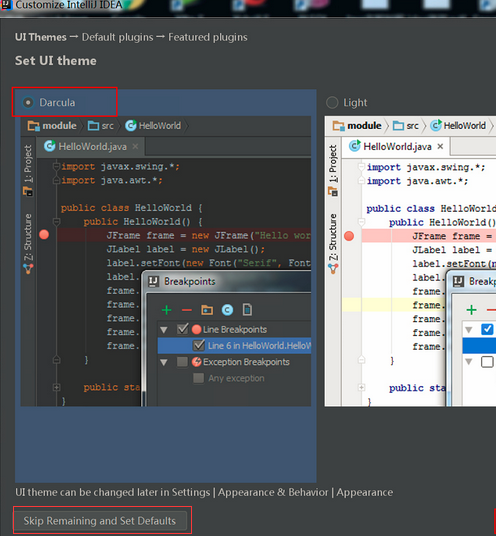Select the Light theme radio button
This screenshot has height=536, width=496.
(x=332, y=103)
